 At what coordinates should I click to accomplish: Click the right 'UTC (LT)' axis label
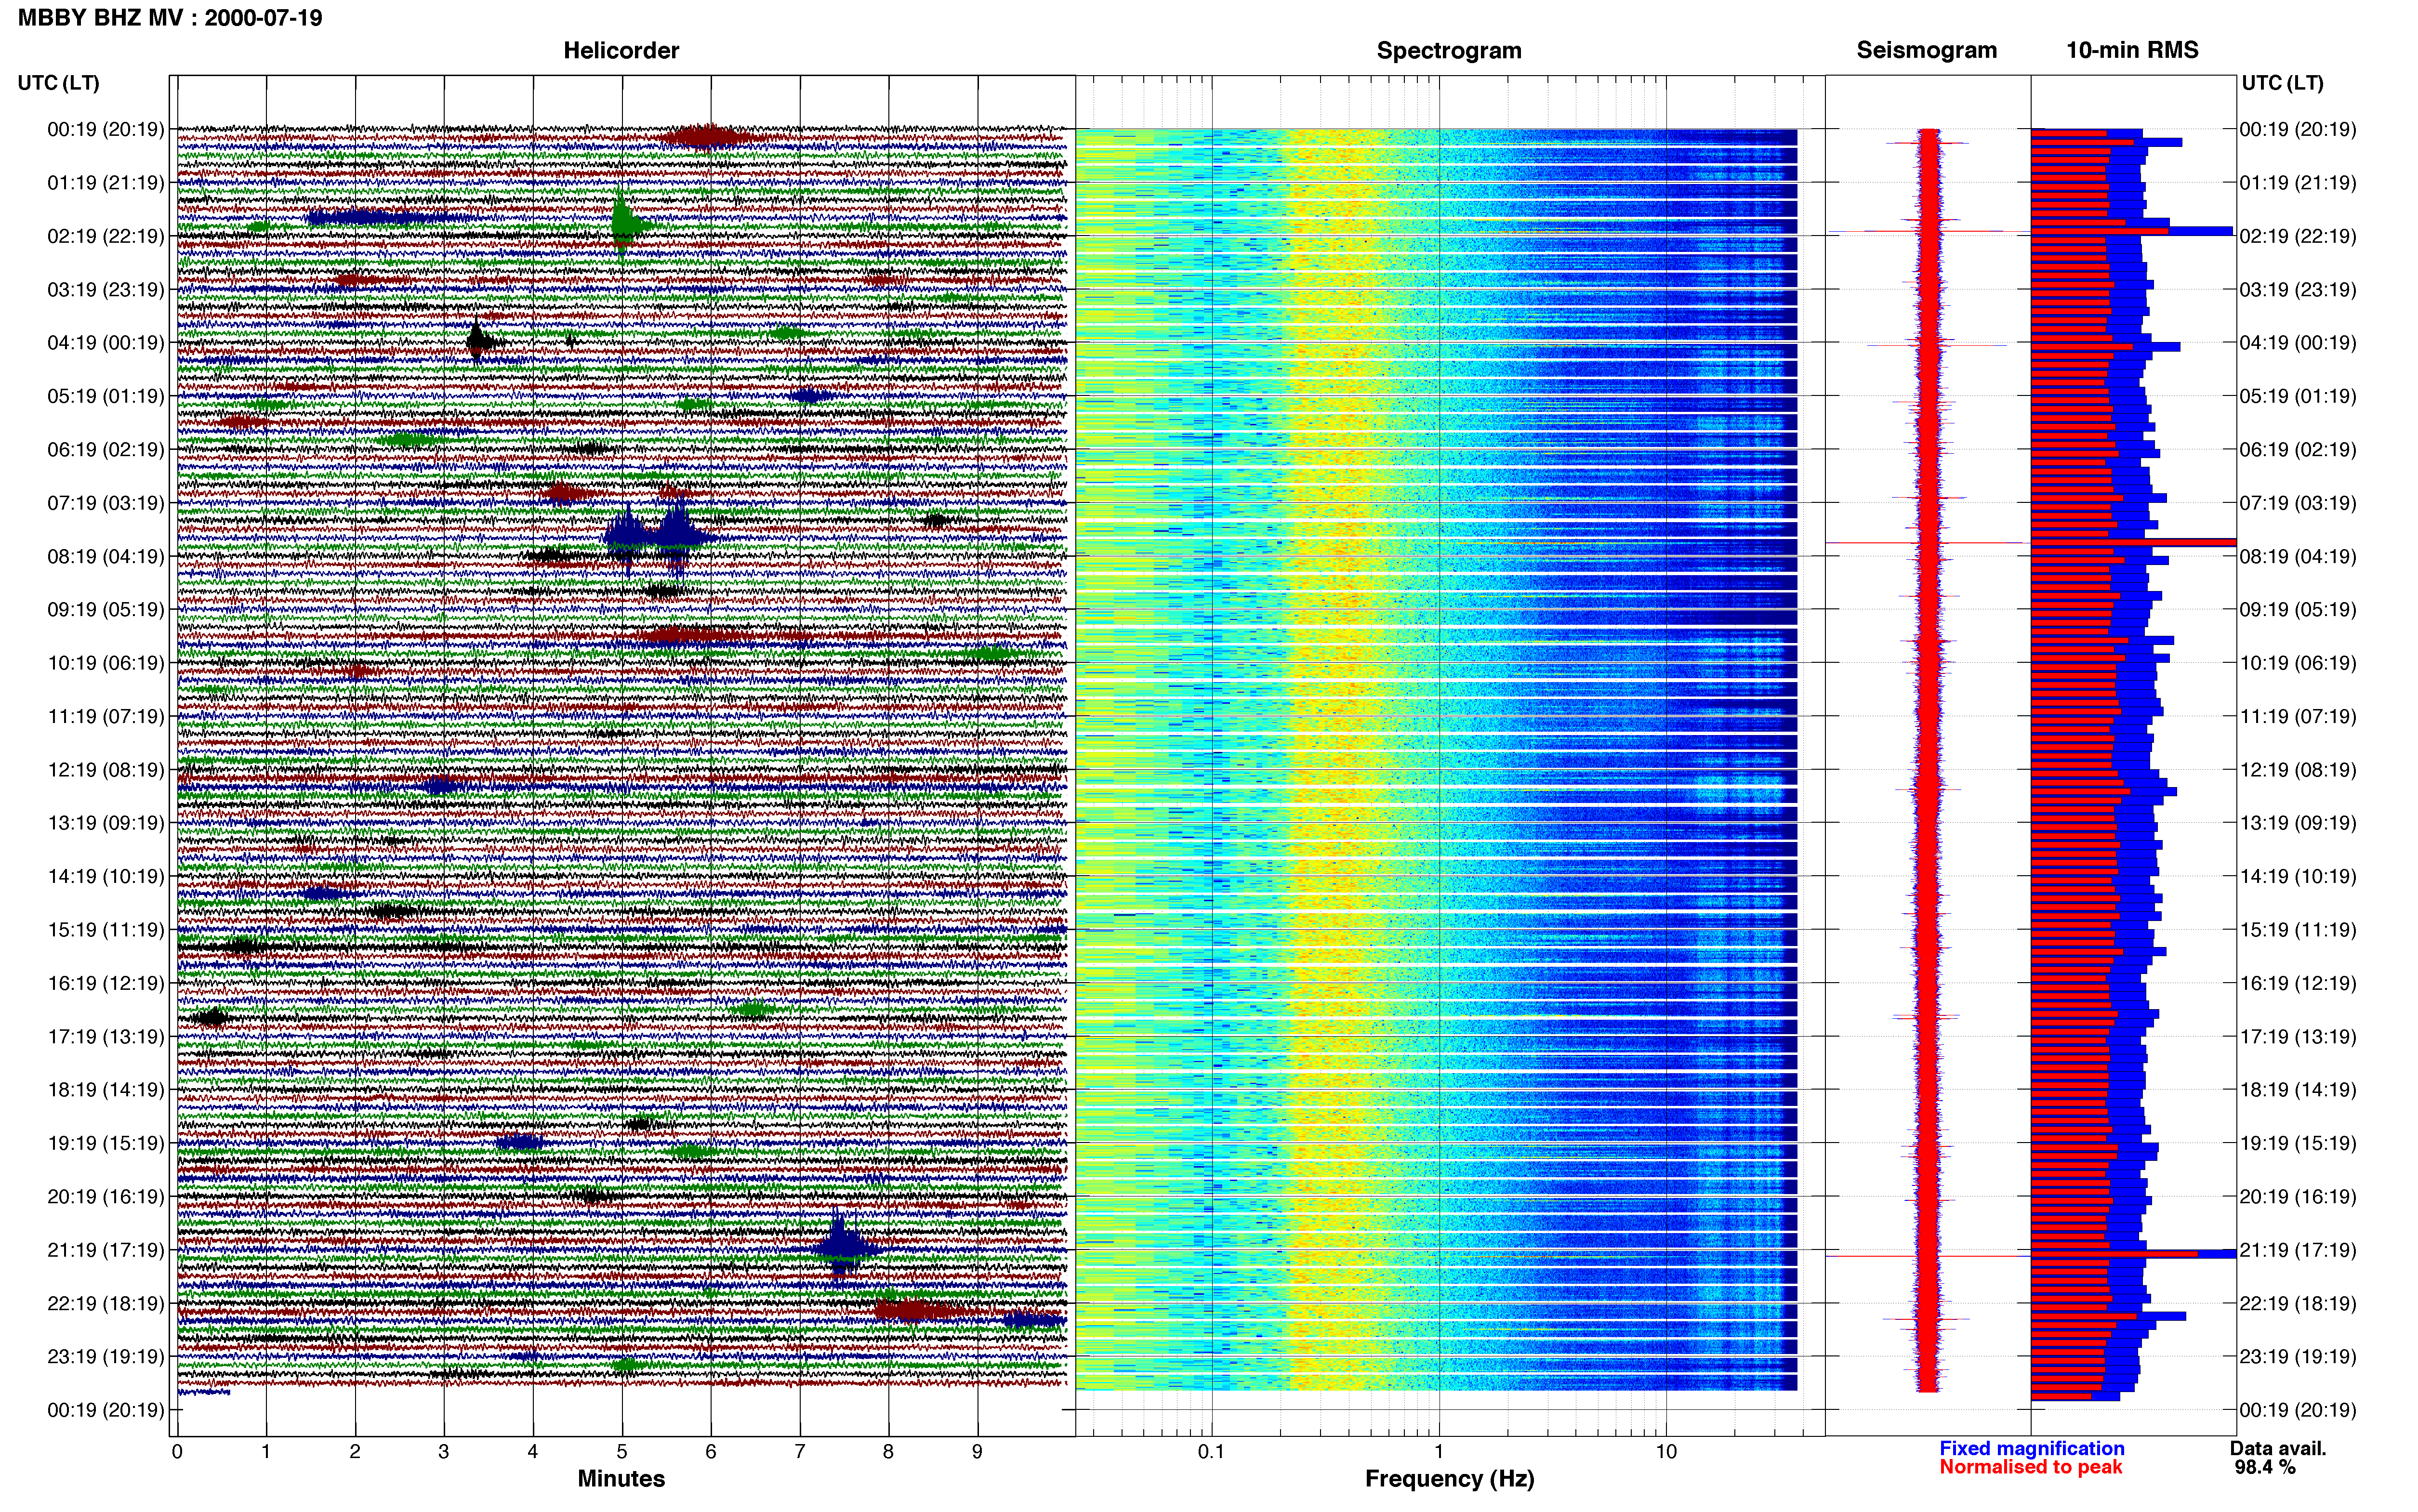2282,83
